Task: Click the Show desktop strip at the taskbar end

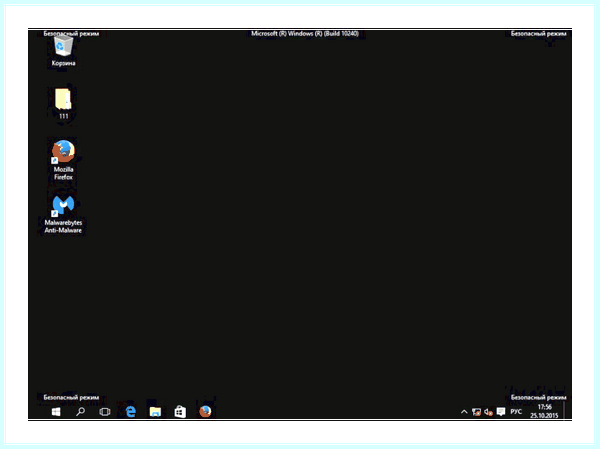Action: click(x=564, y=411)
